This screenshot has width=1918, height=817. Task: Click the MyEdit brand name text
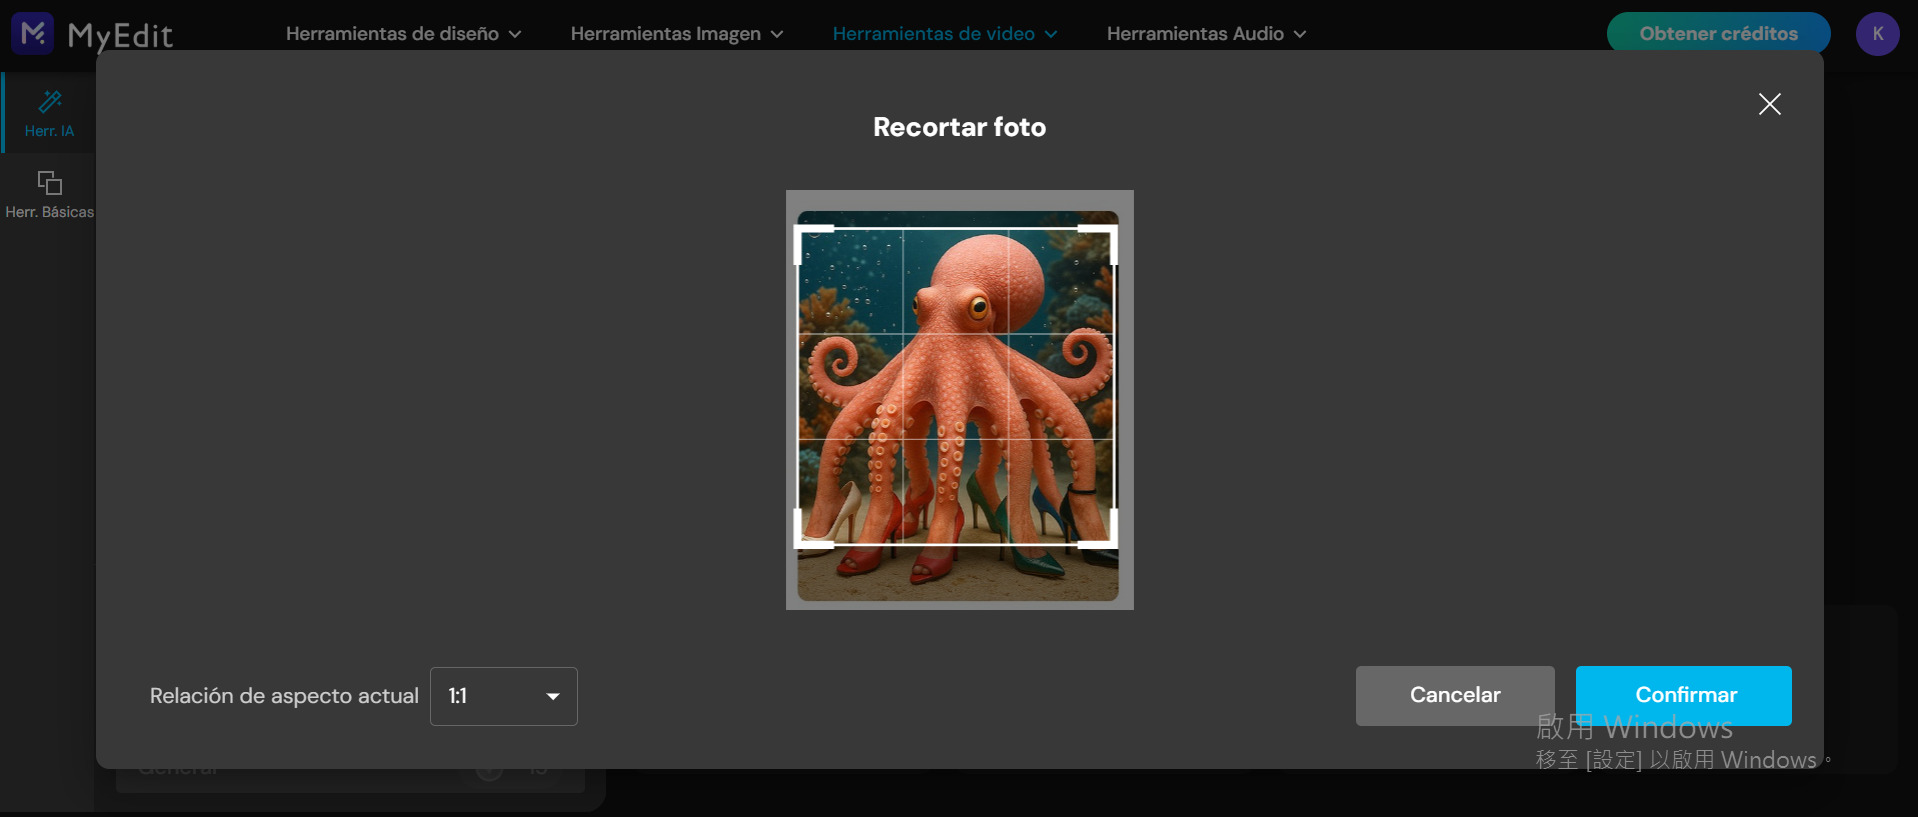tap(120, 36)
